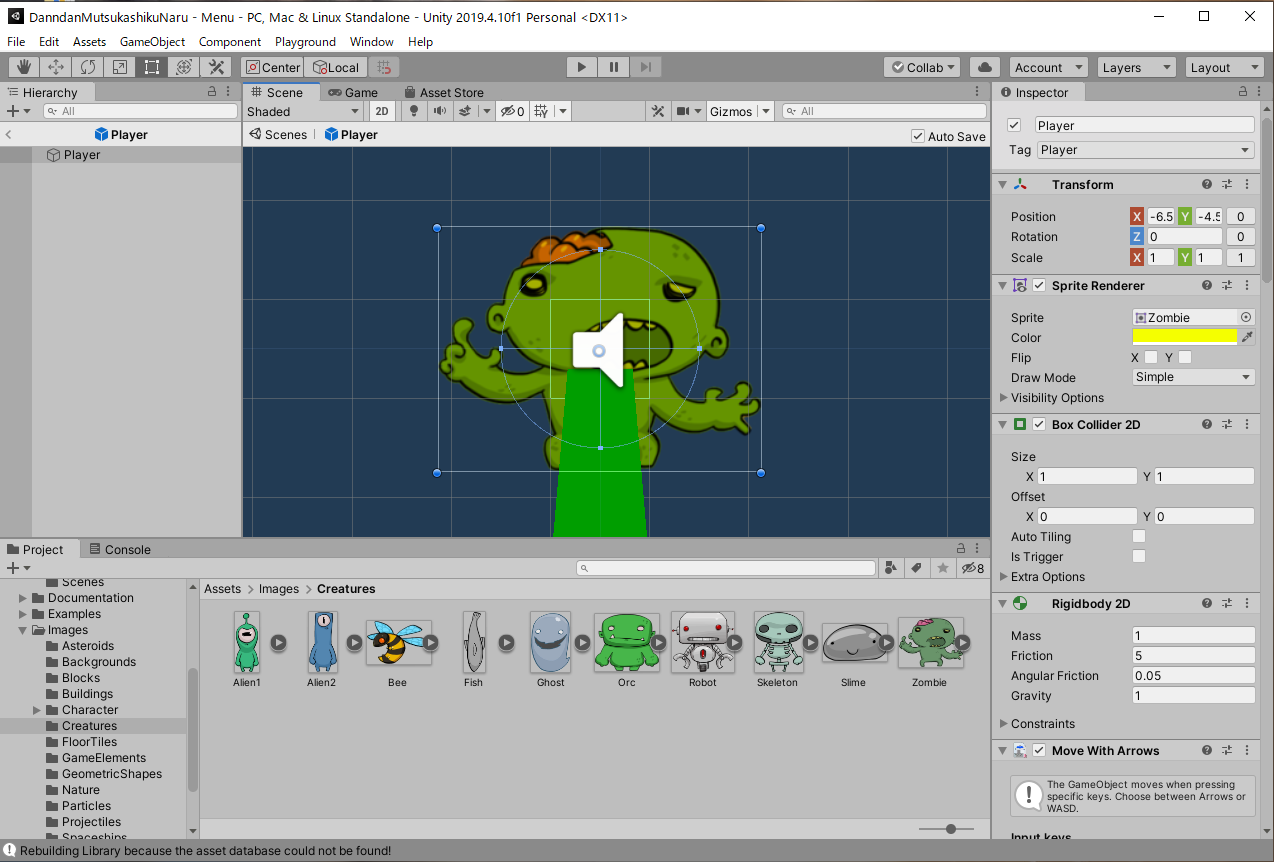Search project by label icon
Screen dimensions: 1274x862
[x=916, y=568]
